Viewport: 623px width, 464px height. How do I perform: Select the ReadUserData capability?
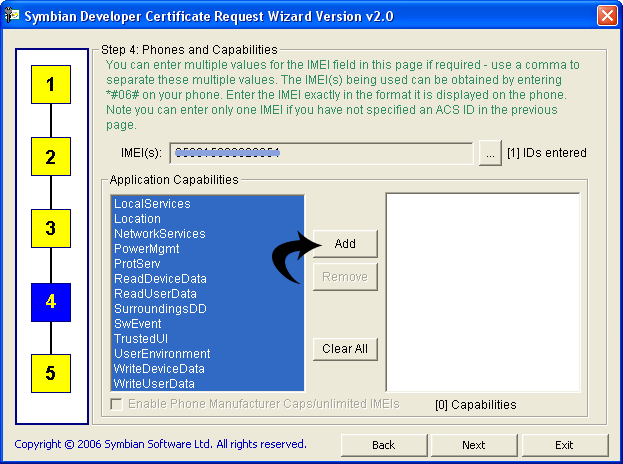click(208, 294)
